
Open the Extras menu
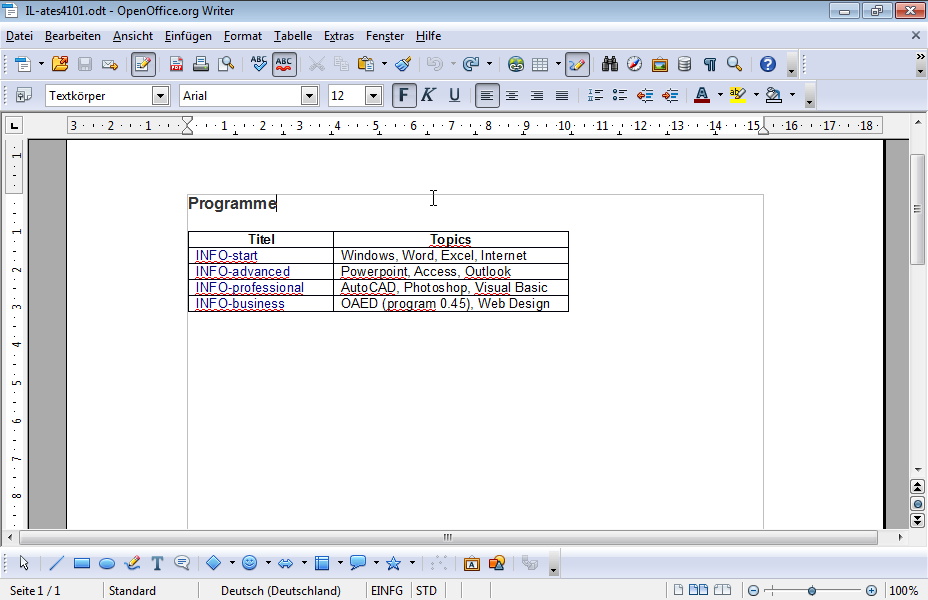339,36
